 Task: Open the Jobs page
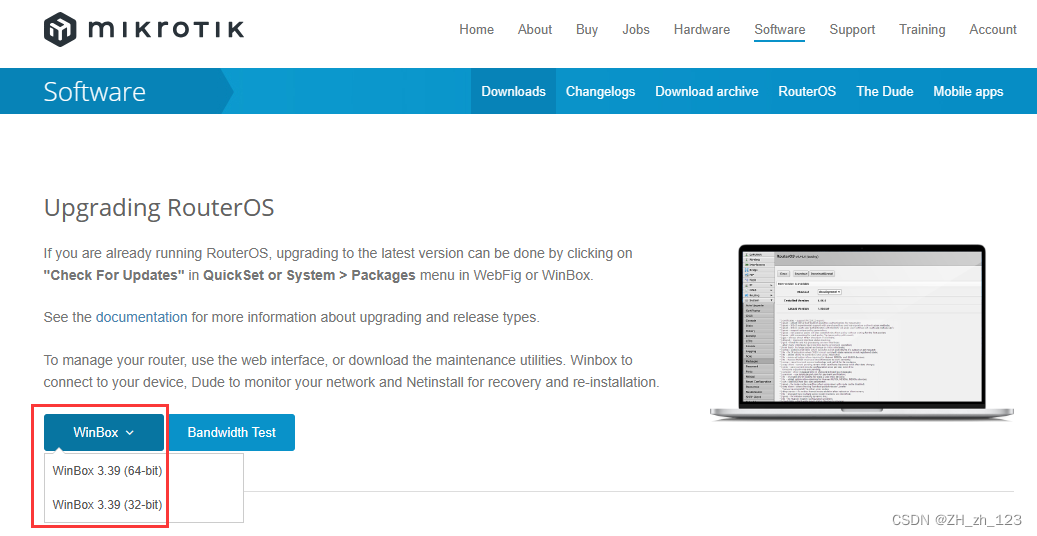(636, 30)
